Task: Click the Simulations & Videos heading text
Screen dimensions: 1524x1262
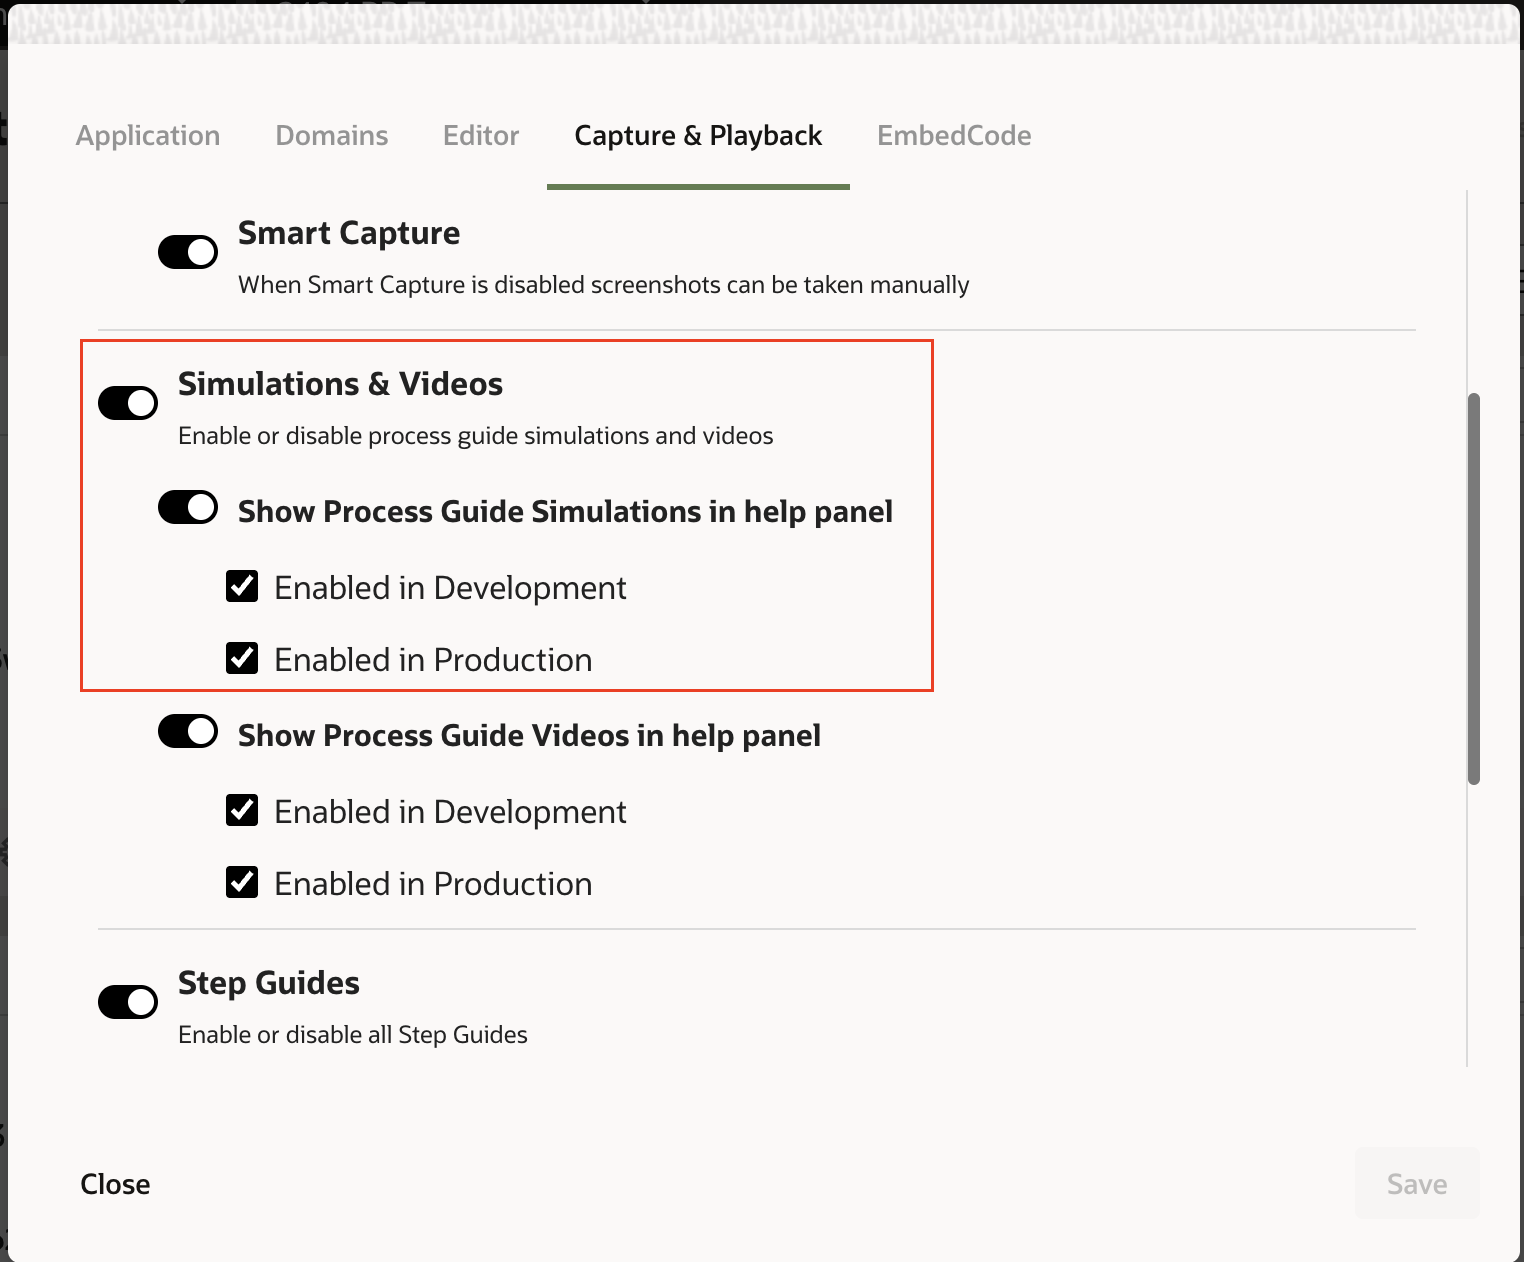Action: [x=340, y=384]
